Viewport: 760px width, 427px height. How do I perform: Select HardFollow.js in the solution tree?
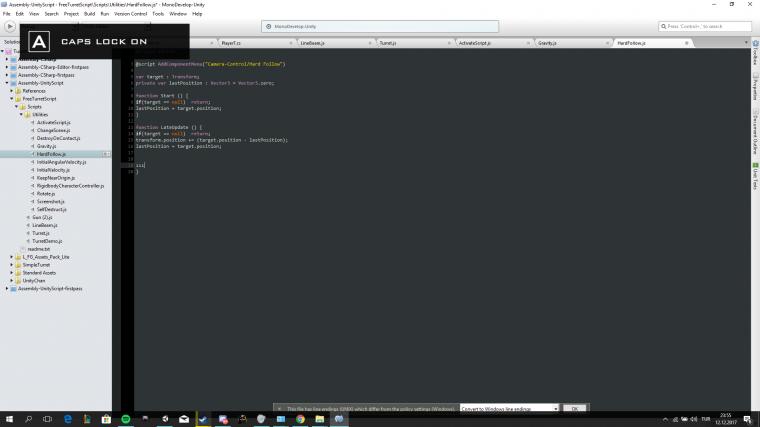pyautogui.click(x=51, y=154)
